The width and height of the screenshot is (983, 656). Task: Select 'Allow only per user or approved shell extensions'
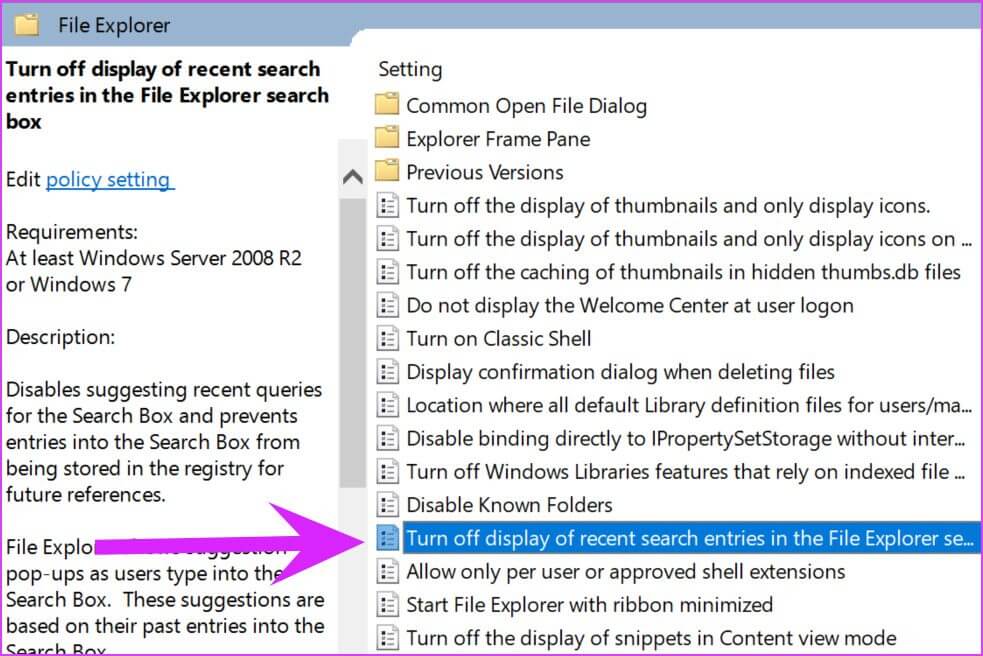[x=625, y=571]
